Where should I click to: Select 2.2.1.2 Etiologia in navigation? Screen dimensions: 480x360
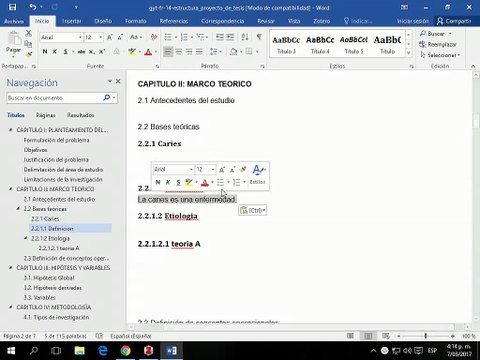[50, 238]
